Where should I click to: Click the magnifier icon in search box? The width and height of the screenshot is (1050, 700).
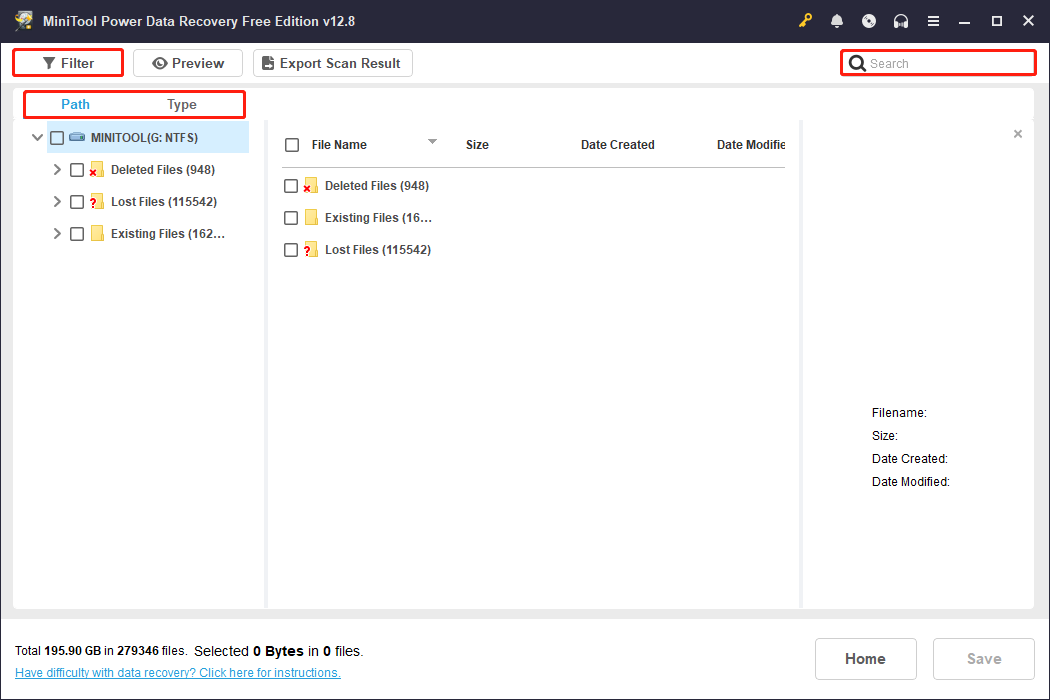tap(858, 62)
